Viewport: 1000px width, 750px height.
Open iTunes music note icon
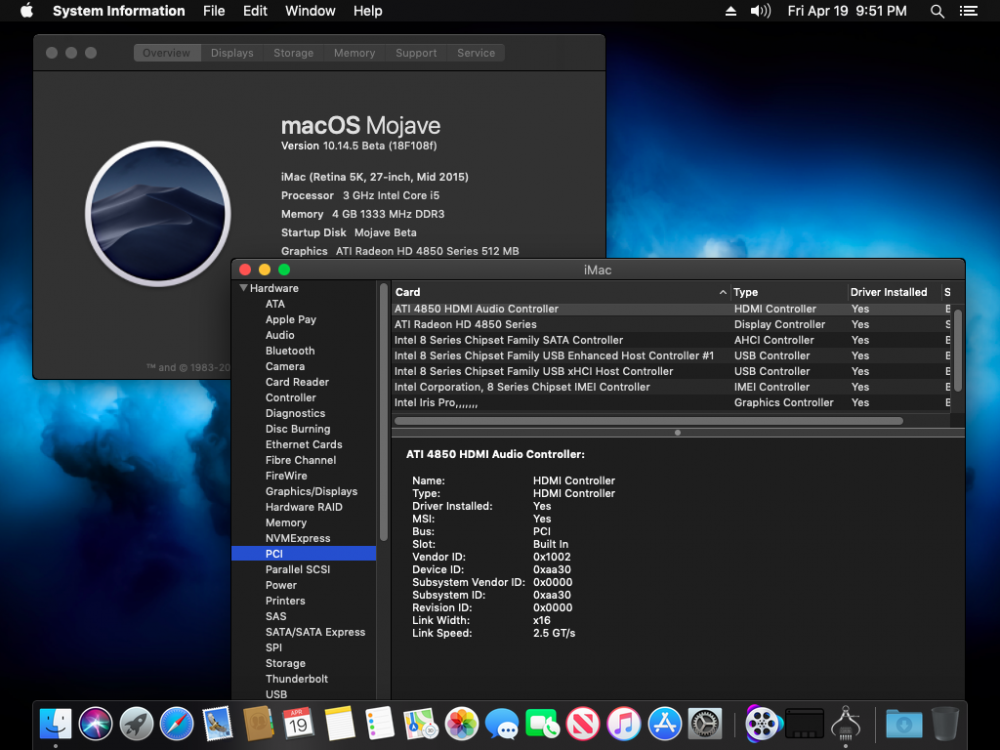[624, 724]
